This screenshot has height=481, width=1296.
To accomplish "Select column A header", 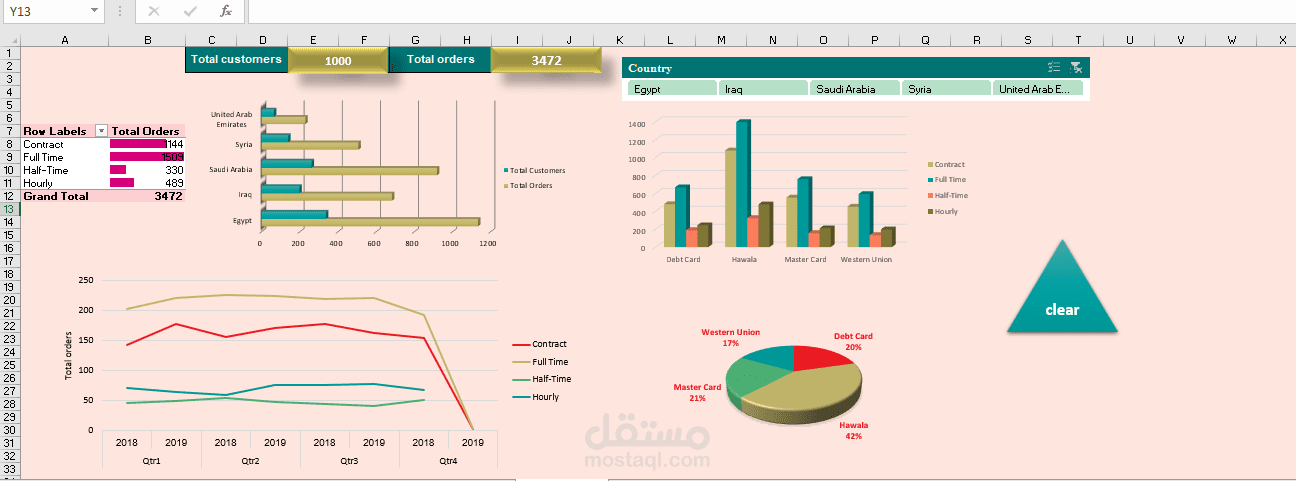I will [x=65, y=40].
